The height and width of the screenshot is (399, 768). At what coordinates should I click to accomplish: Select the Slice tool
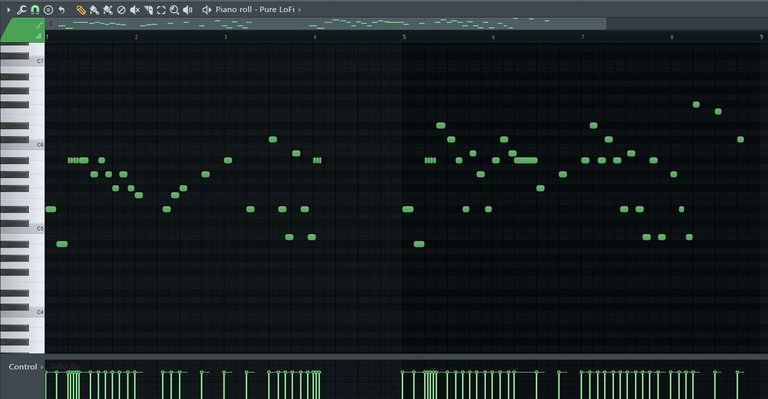click(148, 9)
